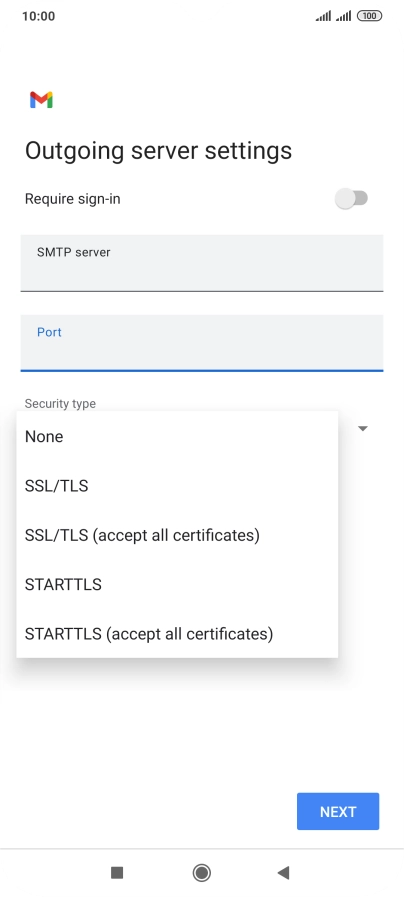Focus the SMTP server input field
The image size is (404, 897).
point(201,263)
